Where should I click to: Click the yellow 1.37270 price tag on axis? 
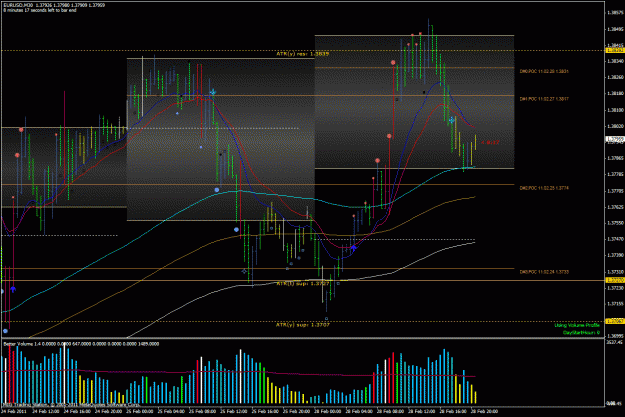(615, 280)
